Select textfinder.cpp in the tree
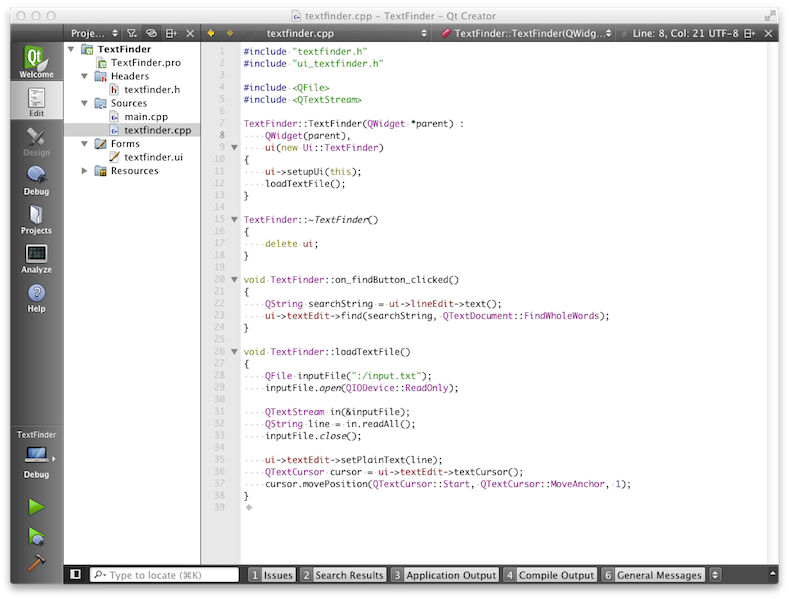This screenshot has width=789, height=599. pyautogui.click(x=157, y=130)
